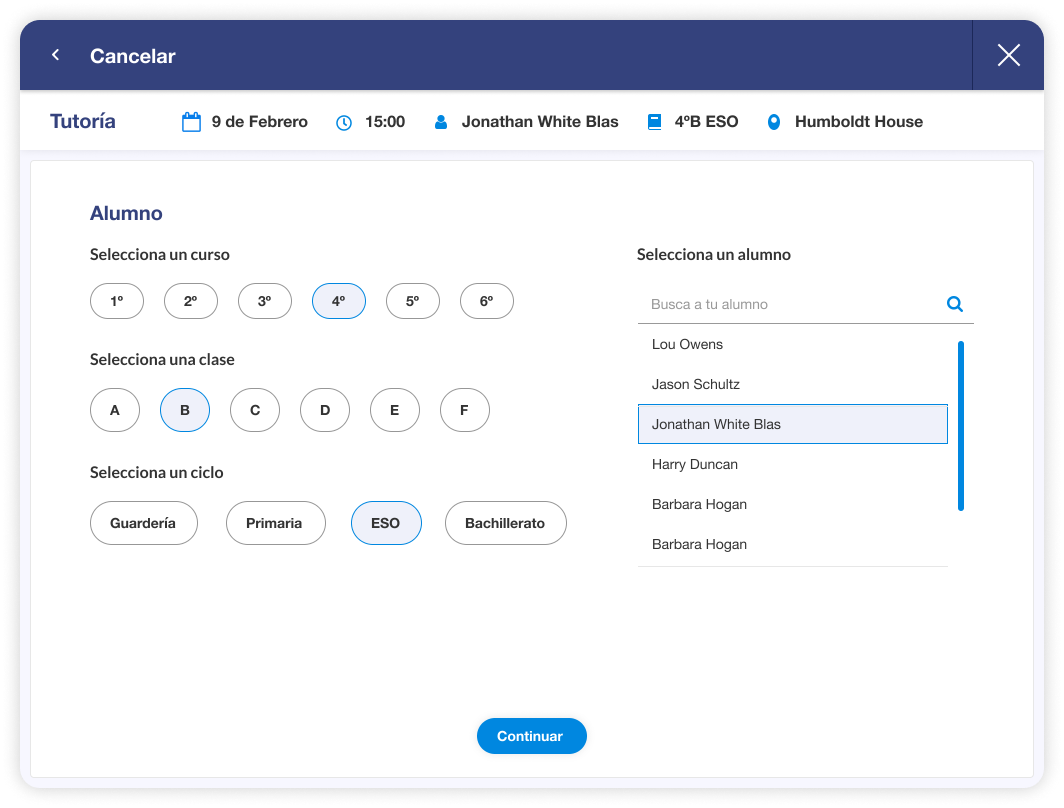Click the clock icon beside 15:00
Screen dimensions: 1064x808
click(x=344, y=123)
